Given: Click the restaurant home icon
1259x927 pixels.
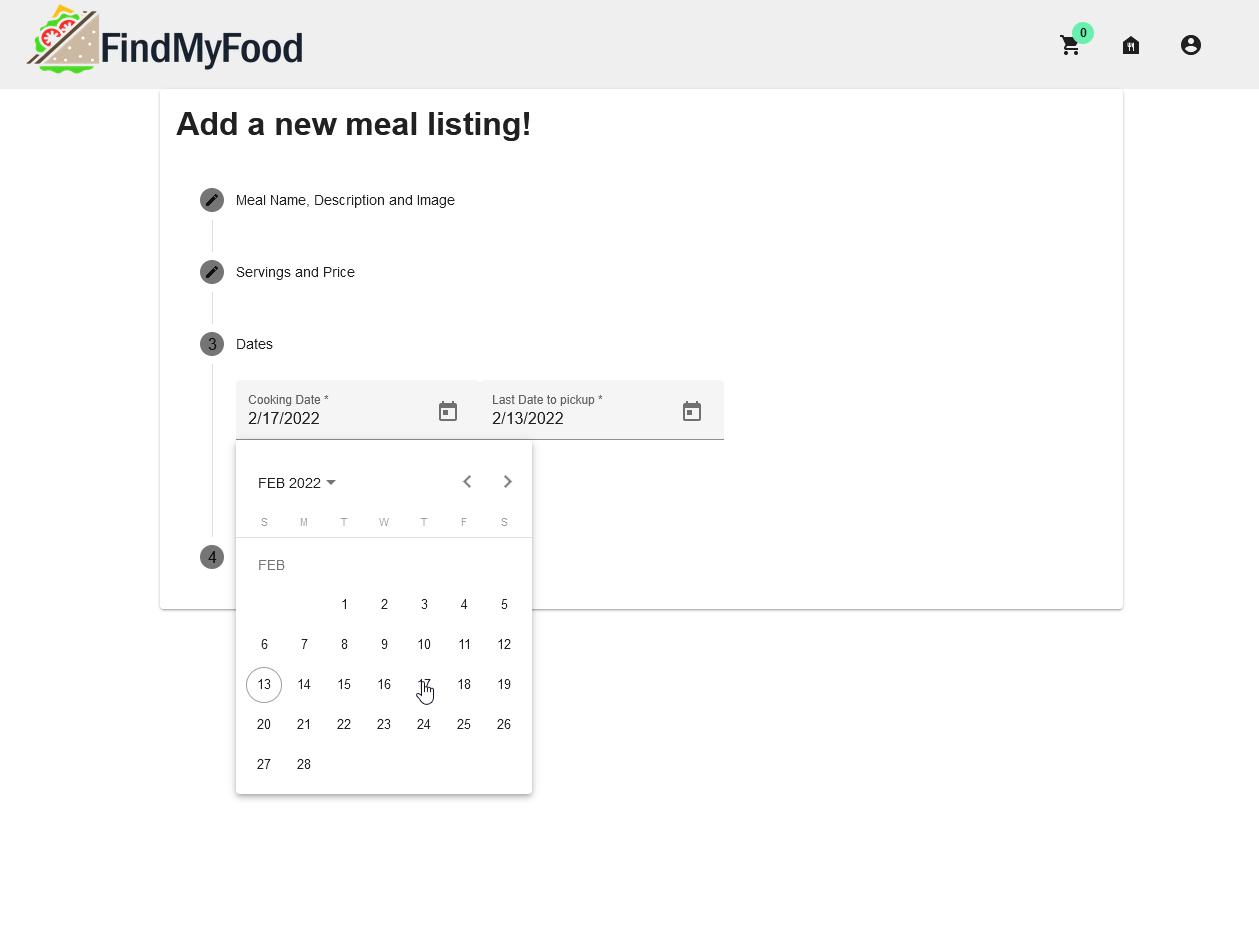Looking at the screenshot, I should coord(1131,45).
